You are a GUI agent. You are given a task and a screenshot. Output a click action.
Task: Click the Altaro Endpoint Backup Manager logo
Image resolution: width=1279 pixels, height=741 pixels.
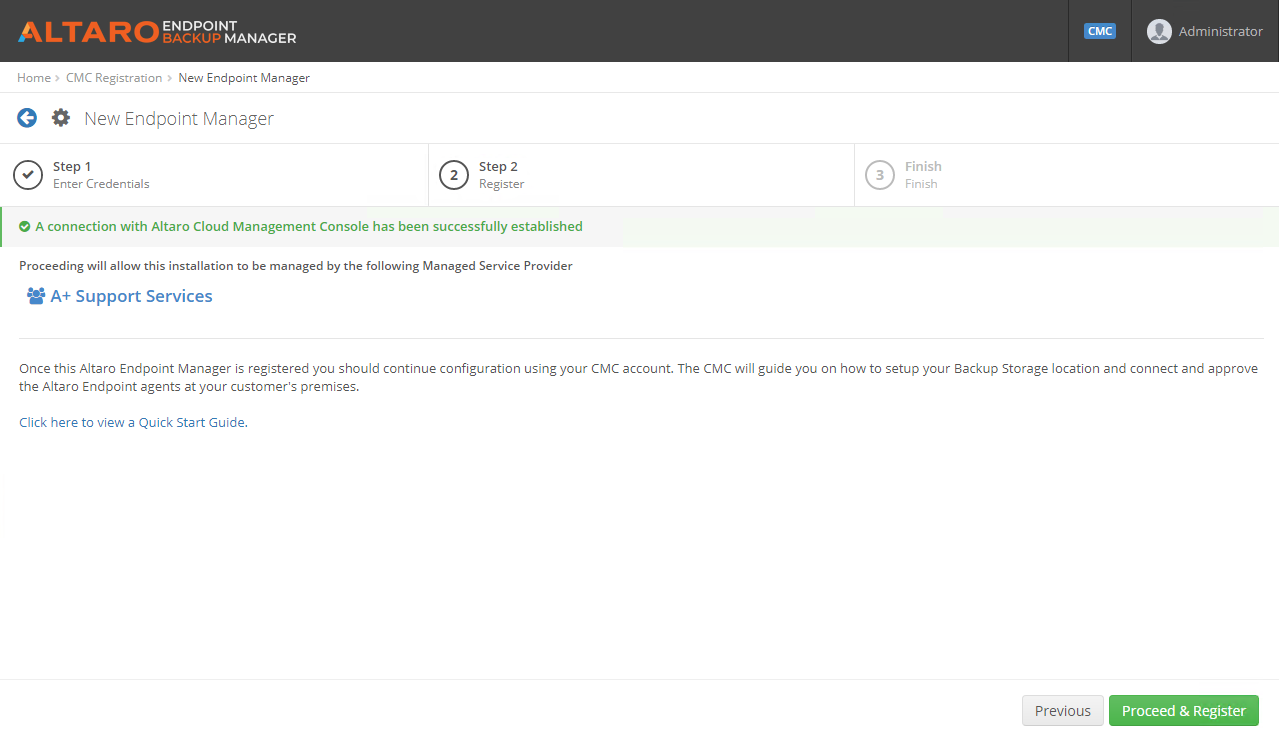click(x=157, y=31)
